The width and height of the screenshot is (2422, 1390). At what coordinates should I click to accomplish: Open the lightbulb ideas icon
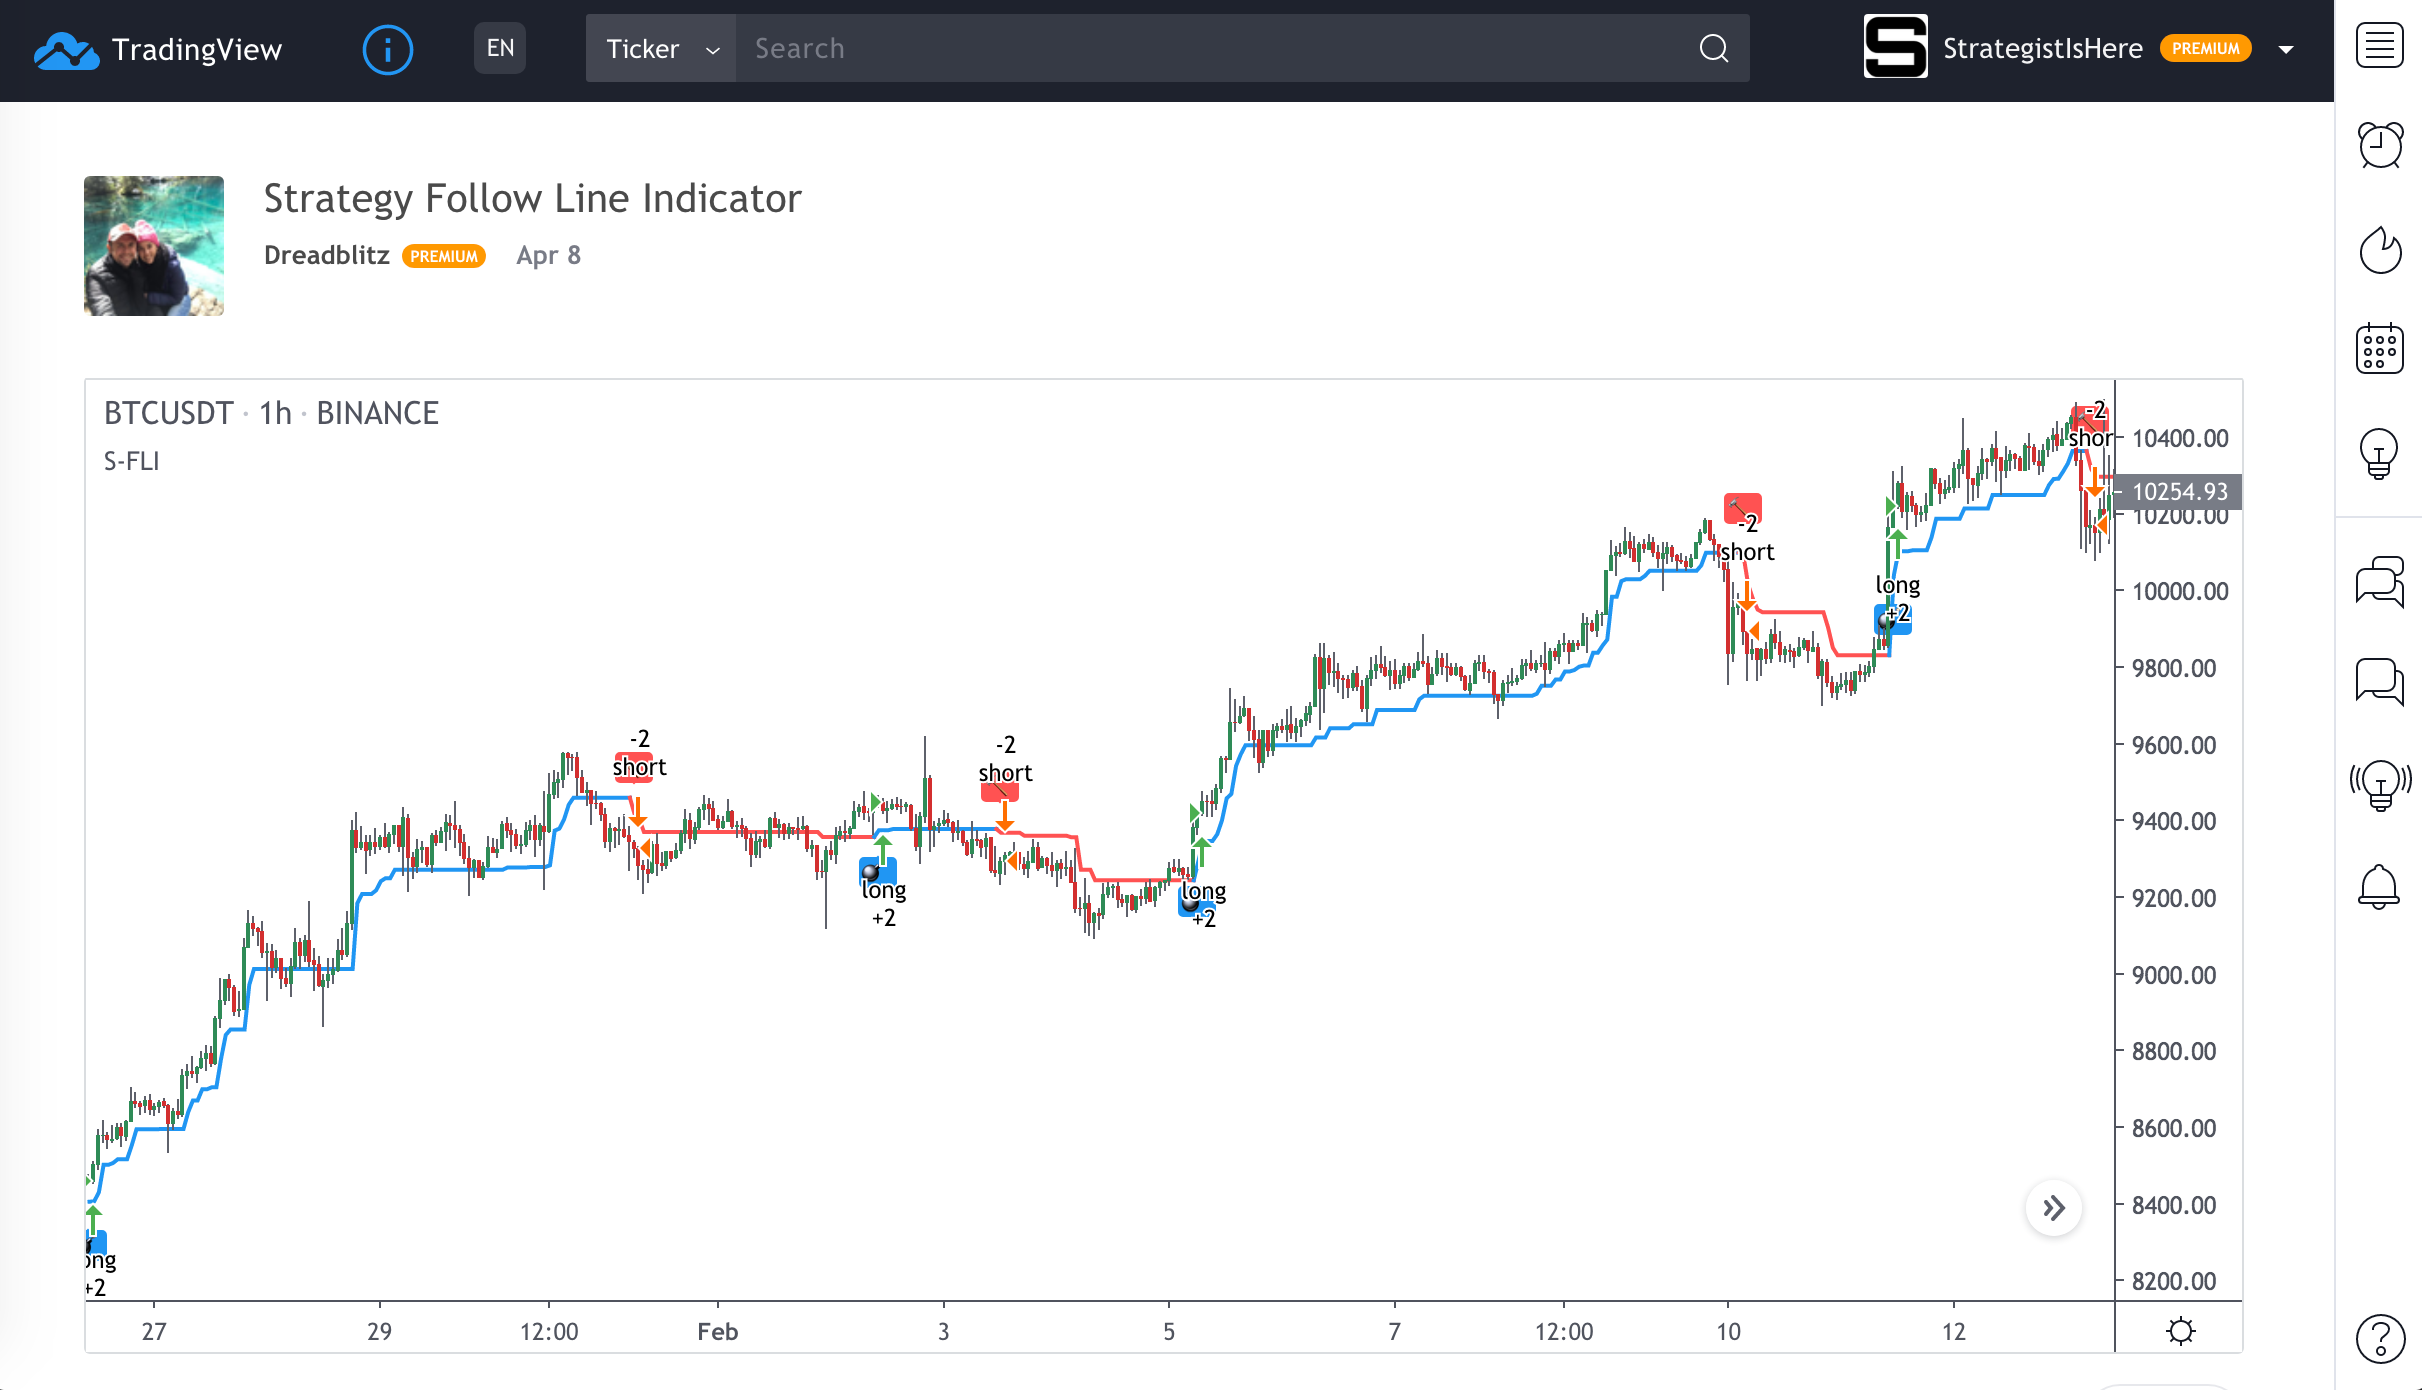2379,452
